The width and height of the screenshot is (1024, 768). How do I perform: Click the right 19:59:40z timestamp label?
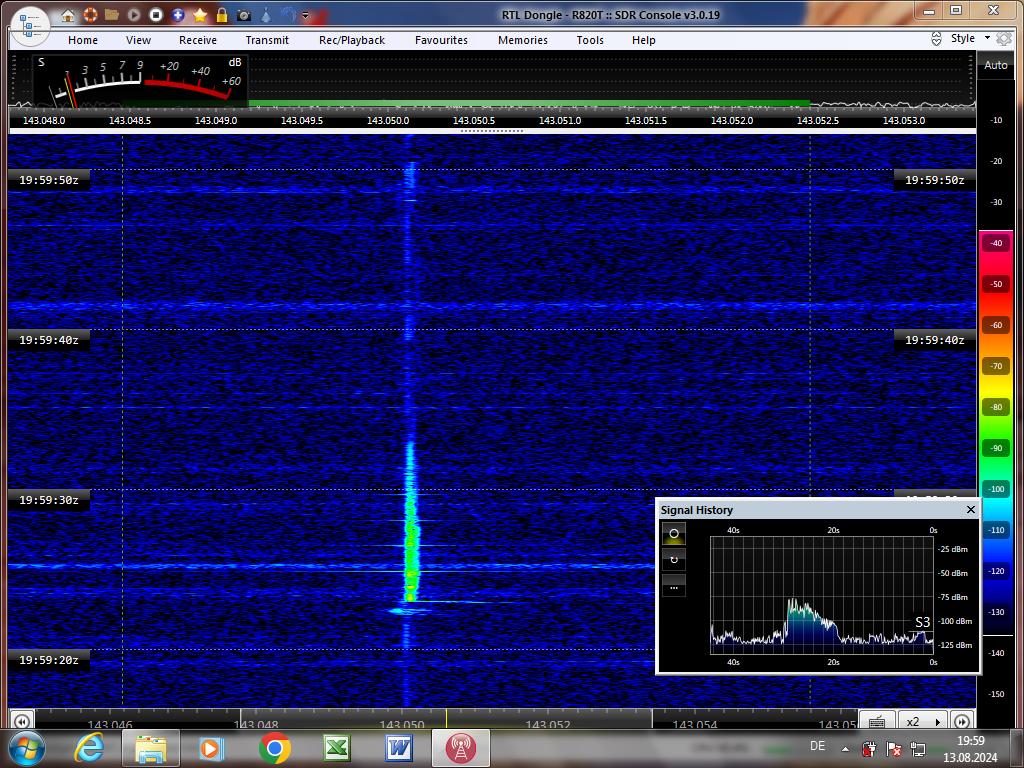[935, 340]
